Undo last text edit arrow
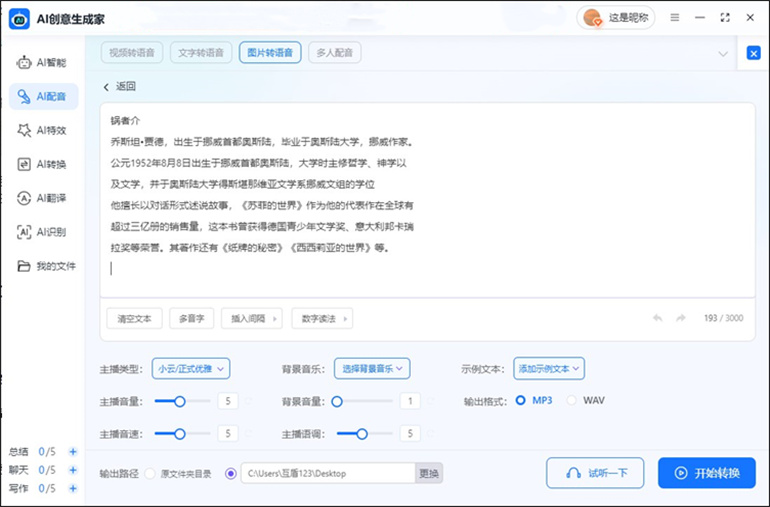770x507 pixels. click(x=658, y=318)
